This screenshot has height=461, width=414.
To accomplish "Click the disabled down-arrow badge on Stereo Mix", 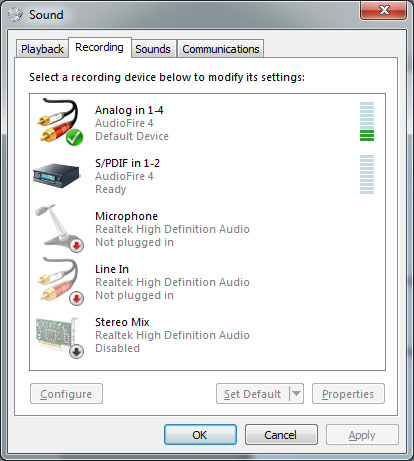I will 77,351.
